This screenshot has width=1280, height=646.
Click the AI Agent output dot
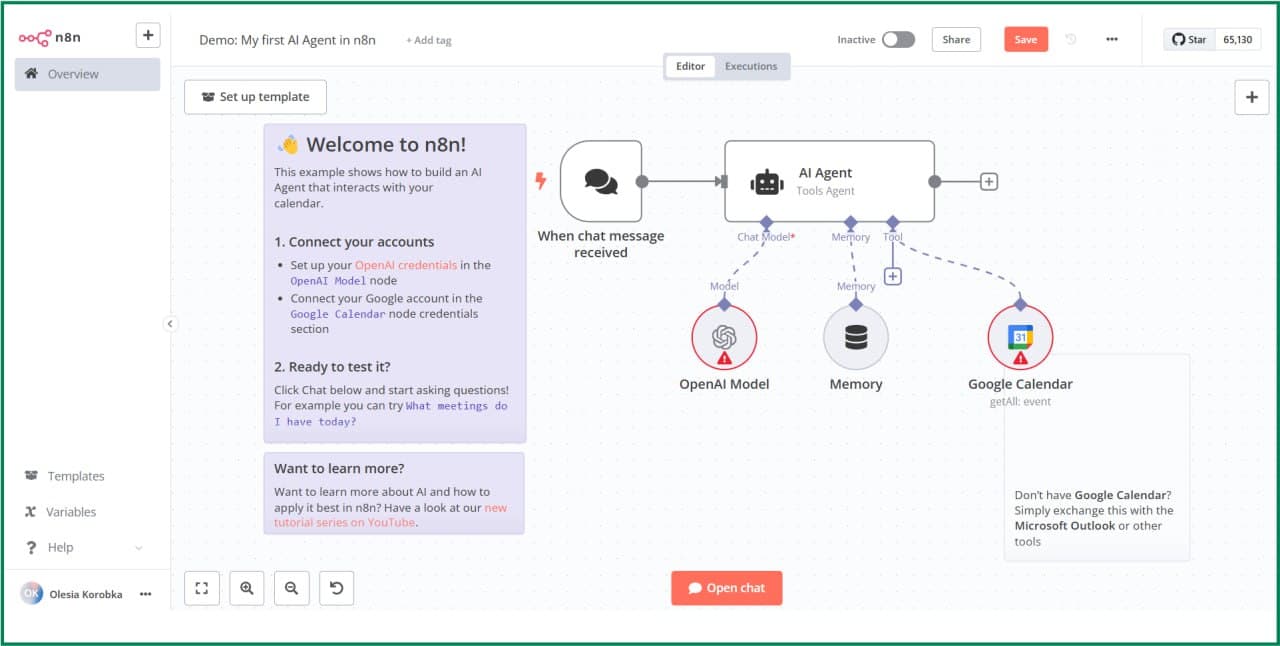tap(935, 182)
